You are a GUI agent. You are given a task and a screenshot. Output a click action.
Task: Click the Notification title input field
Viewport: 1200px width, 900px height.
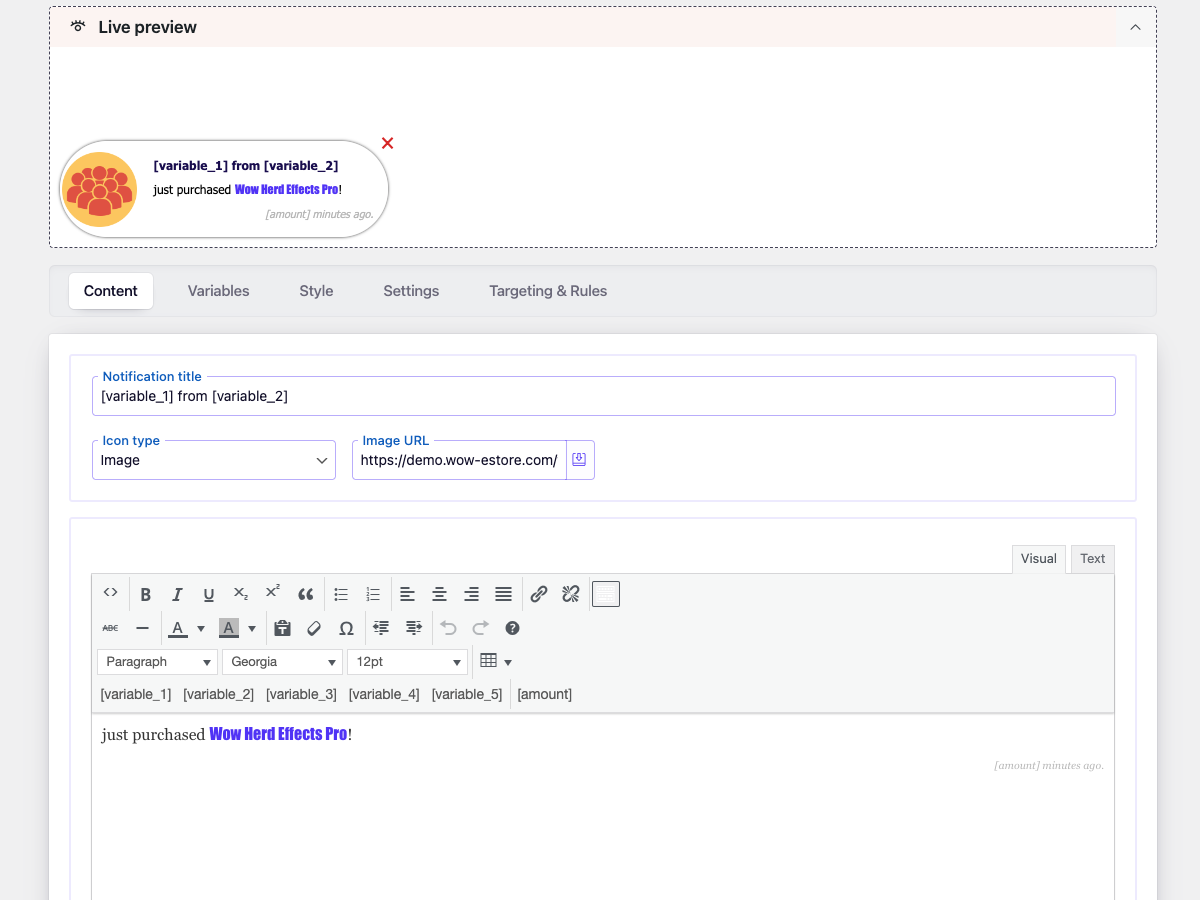tap(603, 397)
